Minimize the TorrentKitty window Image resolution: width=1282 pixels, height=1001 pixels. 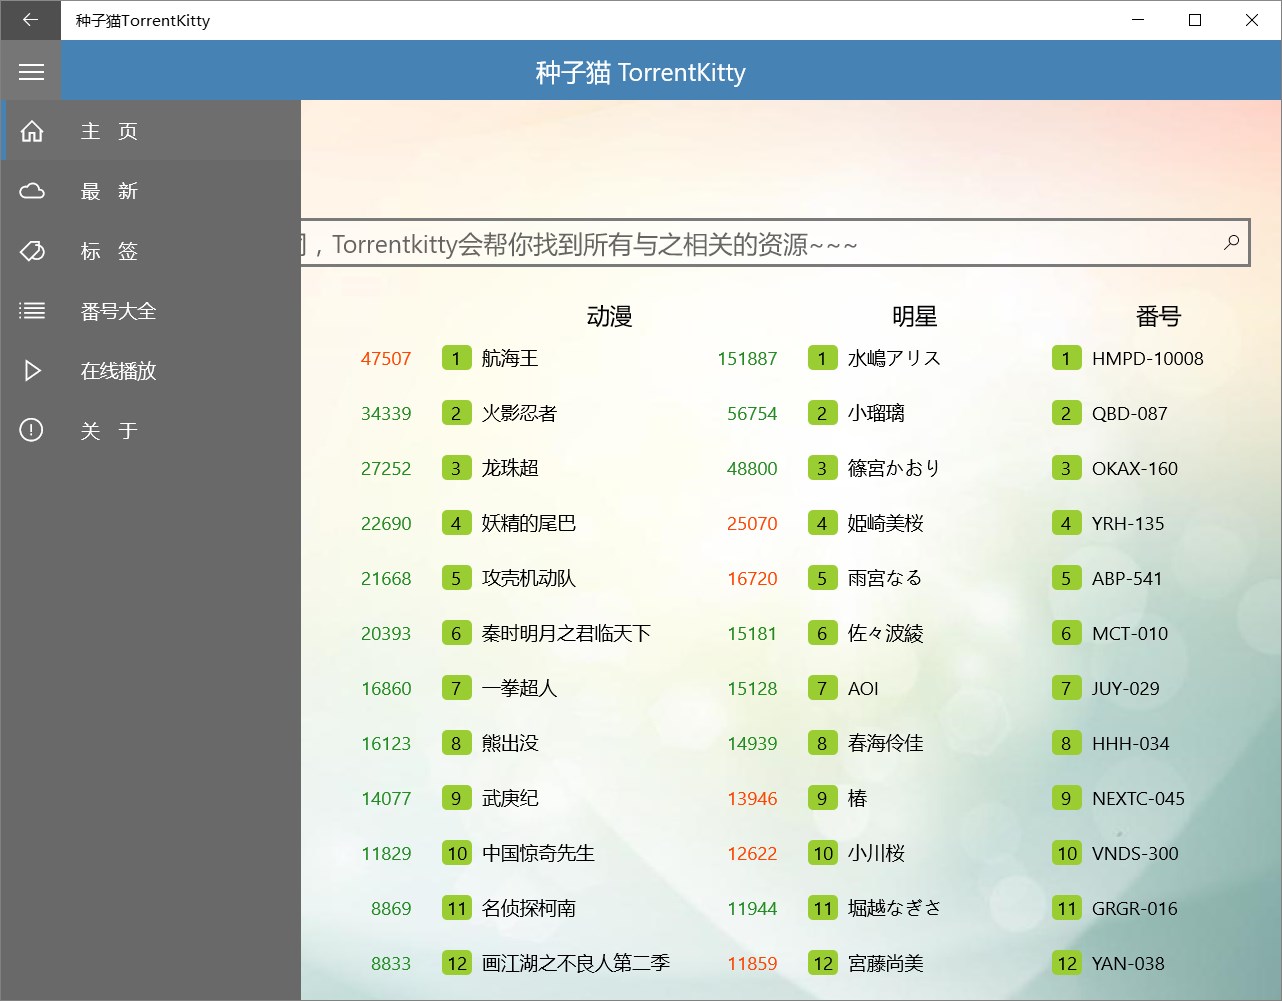1138,20
